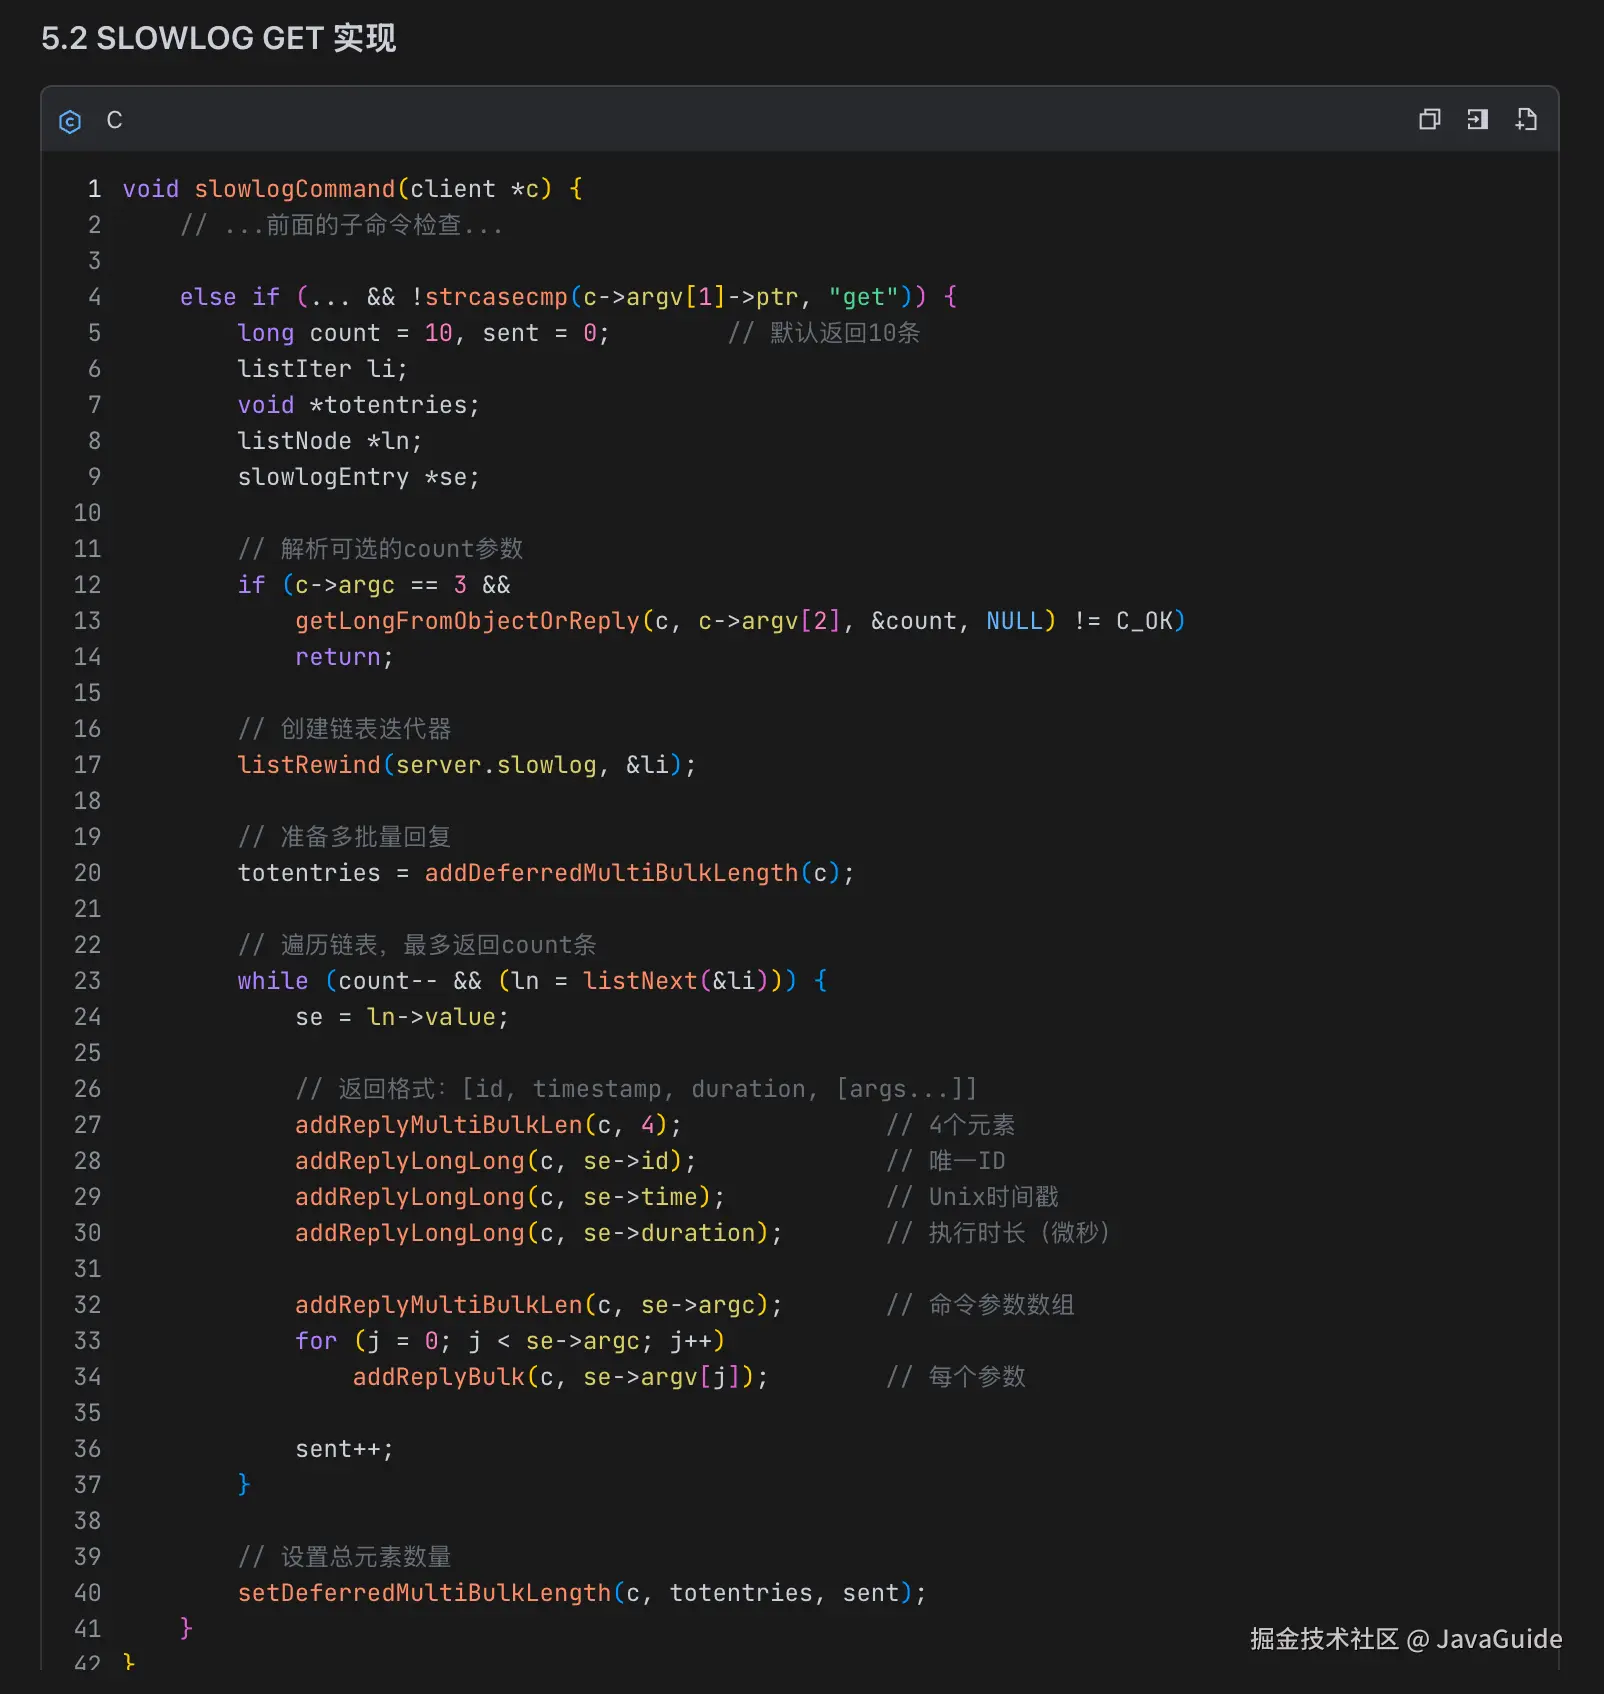Click the comment "遍历链表, 最多返回count条"
Image resolution: width=1604 pixels, height=1694 pixels.
439,945
